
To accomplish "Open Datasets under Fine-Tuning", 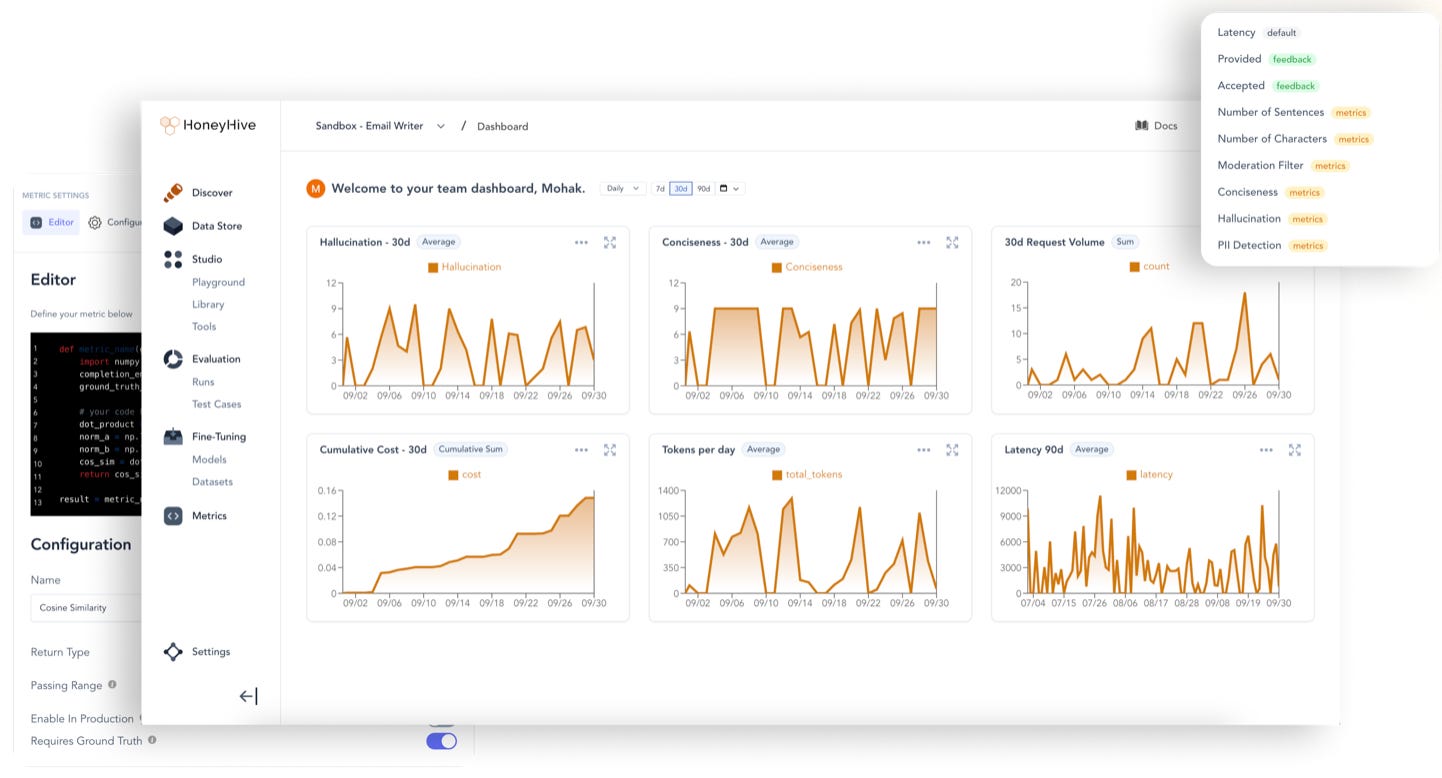I will (212, 482).
